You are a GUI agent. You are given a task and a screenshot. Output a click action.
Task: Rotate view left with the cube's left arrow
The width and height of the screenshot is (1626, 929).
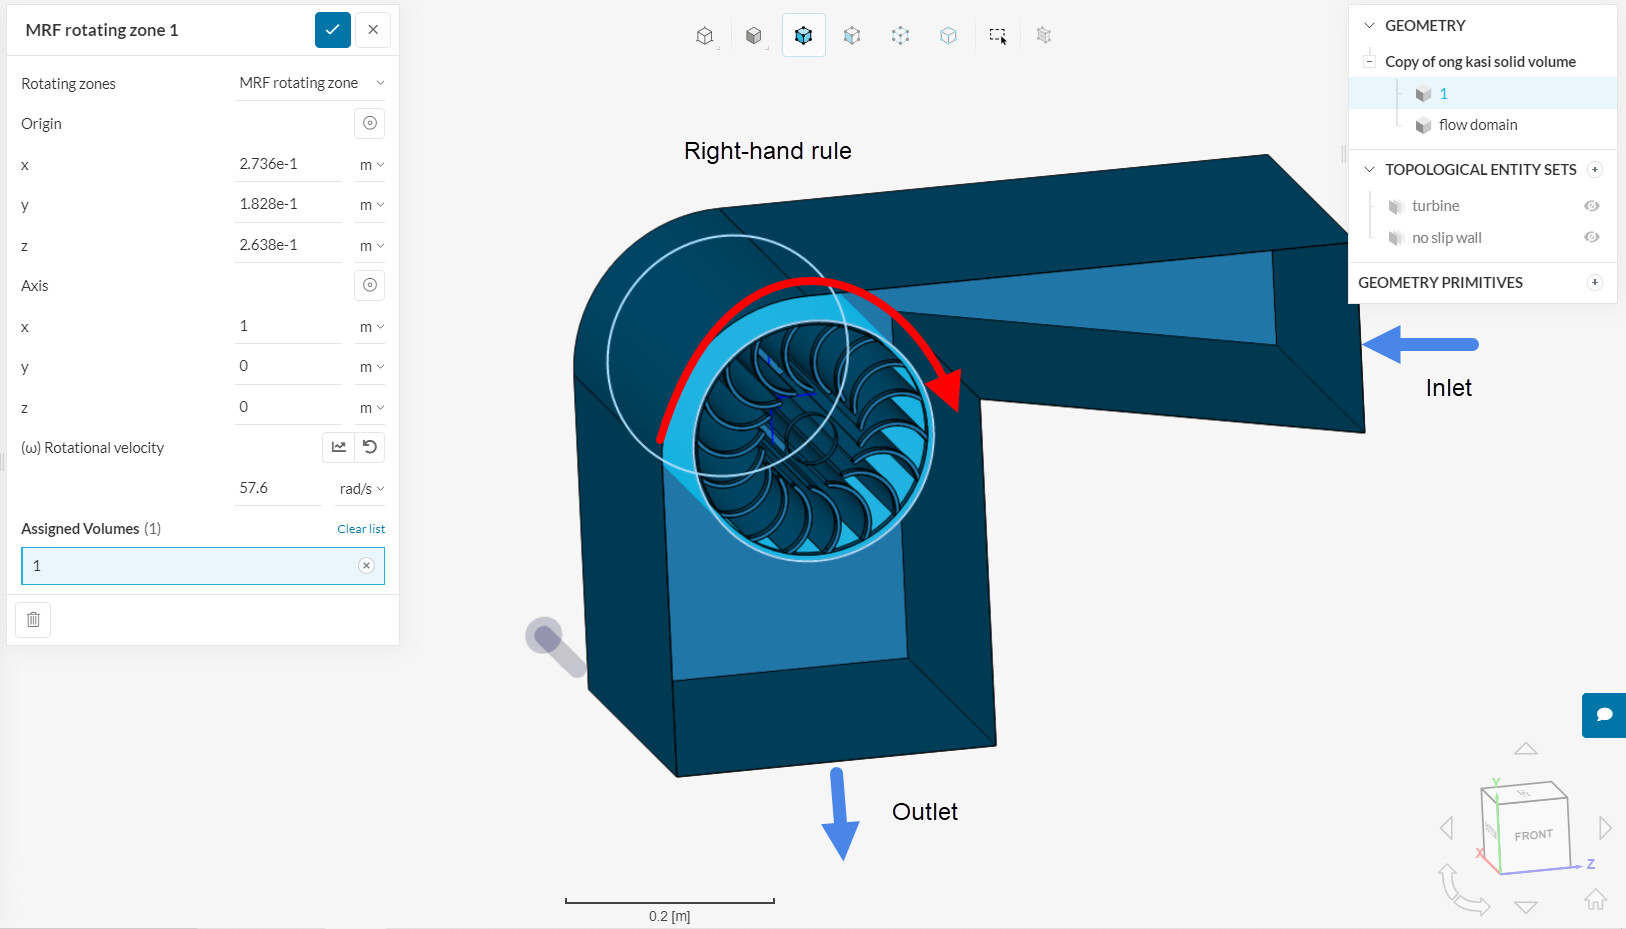(1446, 828)
